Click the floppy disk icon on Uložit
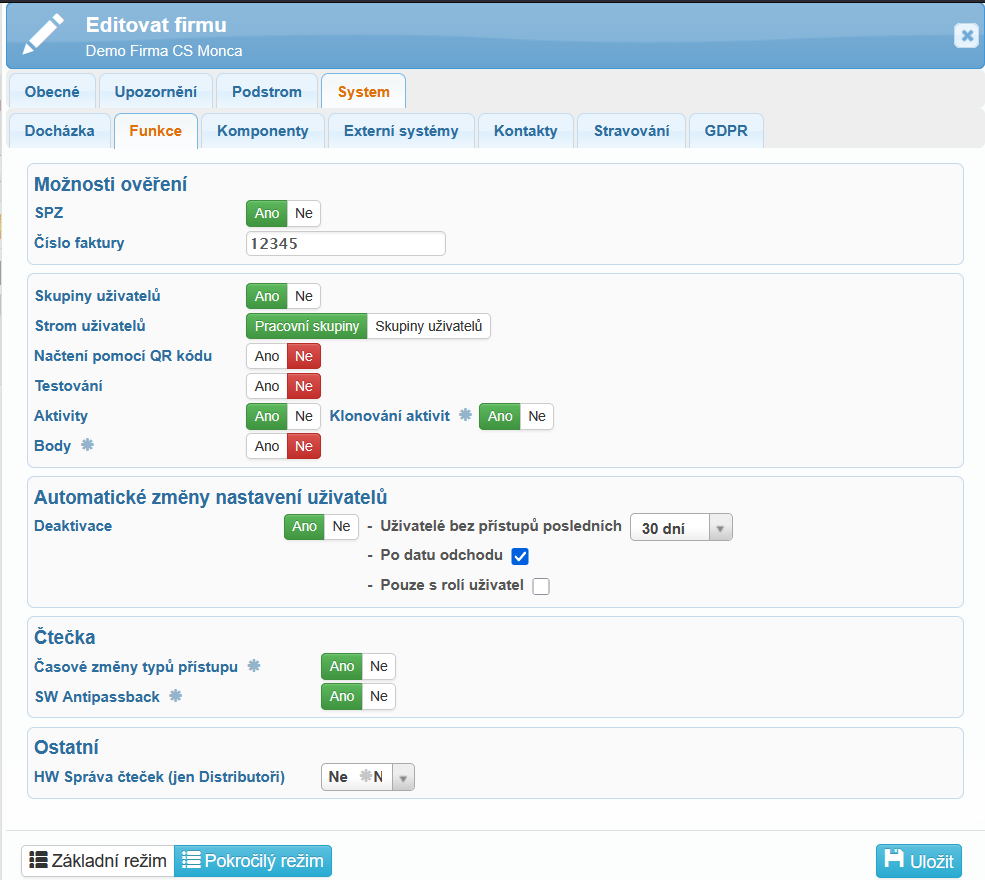The image size is (985, 880). [x=894, y=860]
